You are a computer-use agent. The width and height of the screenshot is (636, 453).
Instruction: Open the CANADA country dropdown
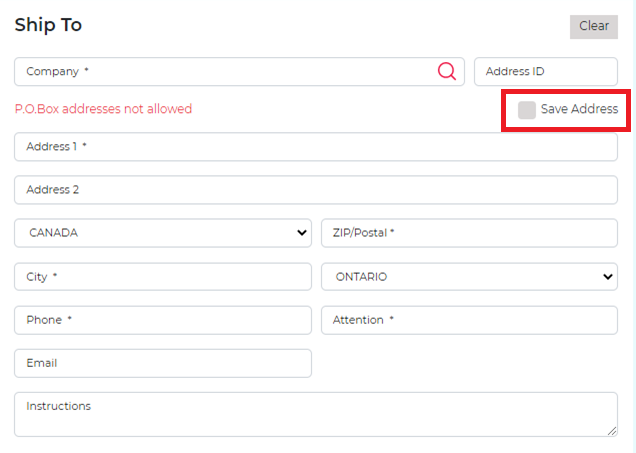tap(163, 233)
